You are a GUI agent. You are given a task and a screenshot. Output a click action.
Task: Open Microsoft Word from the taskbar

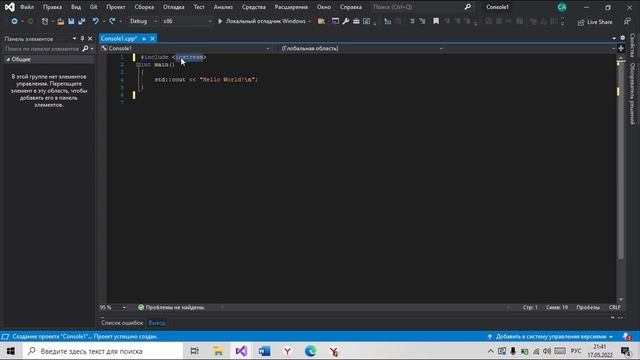pos(264,351)
